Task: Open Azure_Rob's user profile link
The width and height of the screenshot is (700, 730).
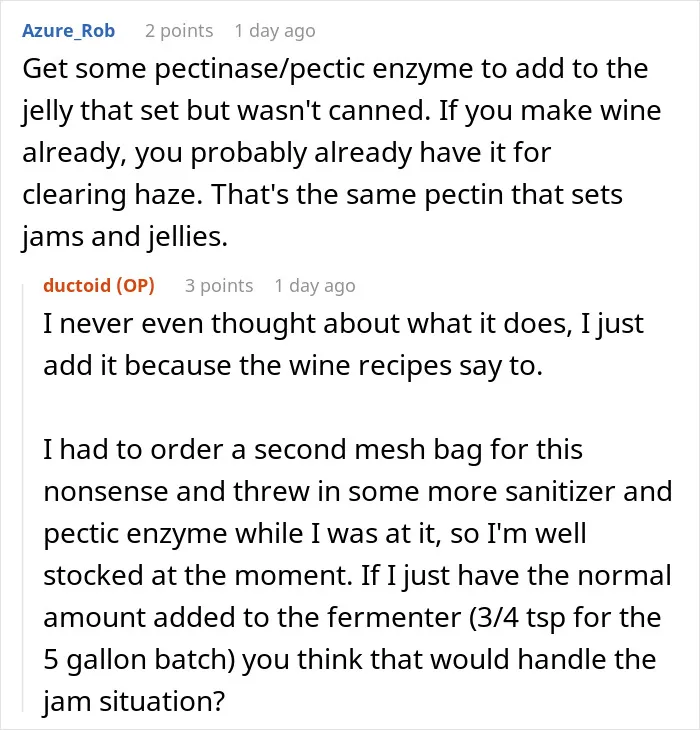Action: (68, 31)
